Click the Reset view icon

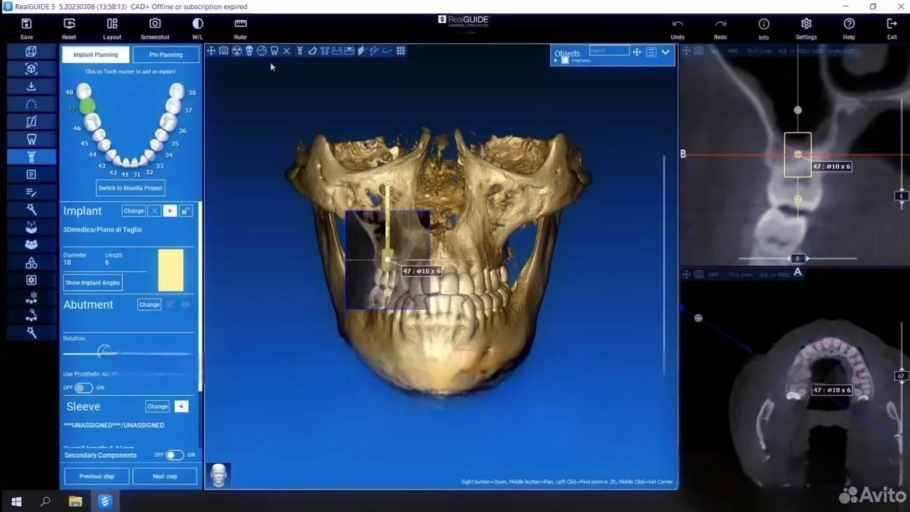[x=69, y=28]
